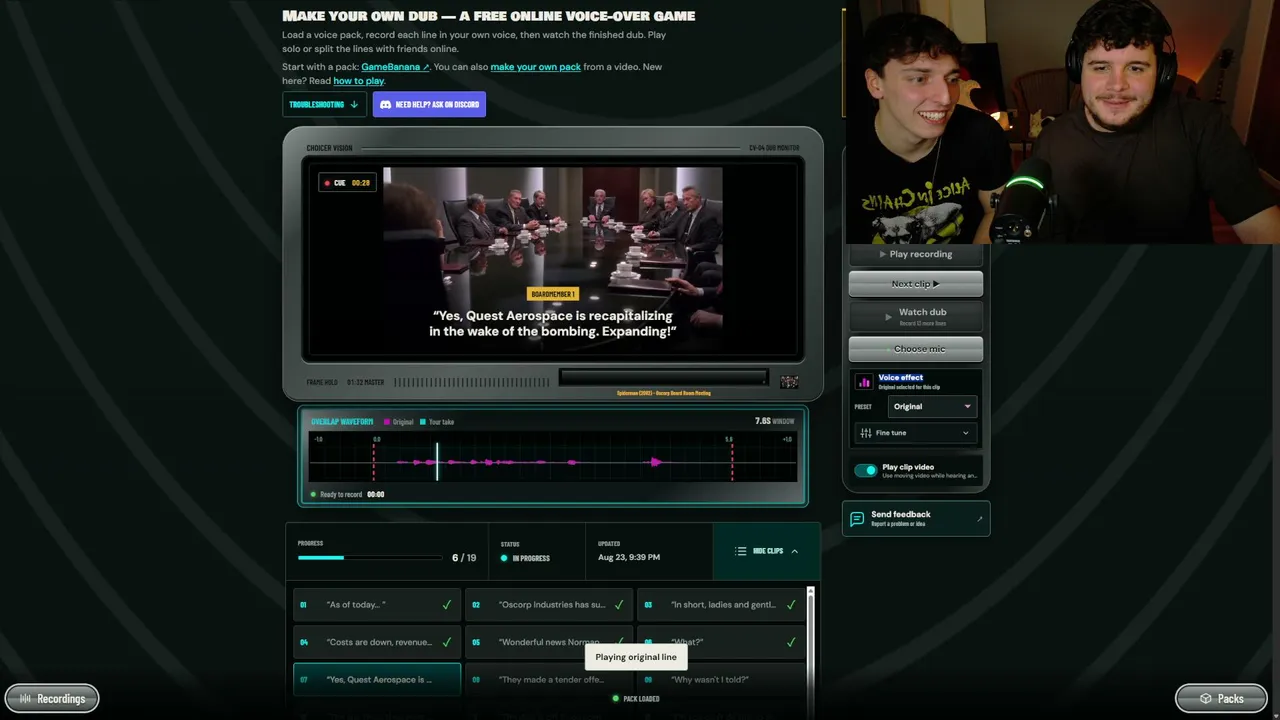Click the Send feedback card
Image resolution: width=1280 pixels, height=720 pixels.
(916, 518)
